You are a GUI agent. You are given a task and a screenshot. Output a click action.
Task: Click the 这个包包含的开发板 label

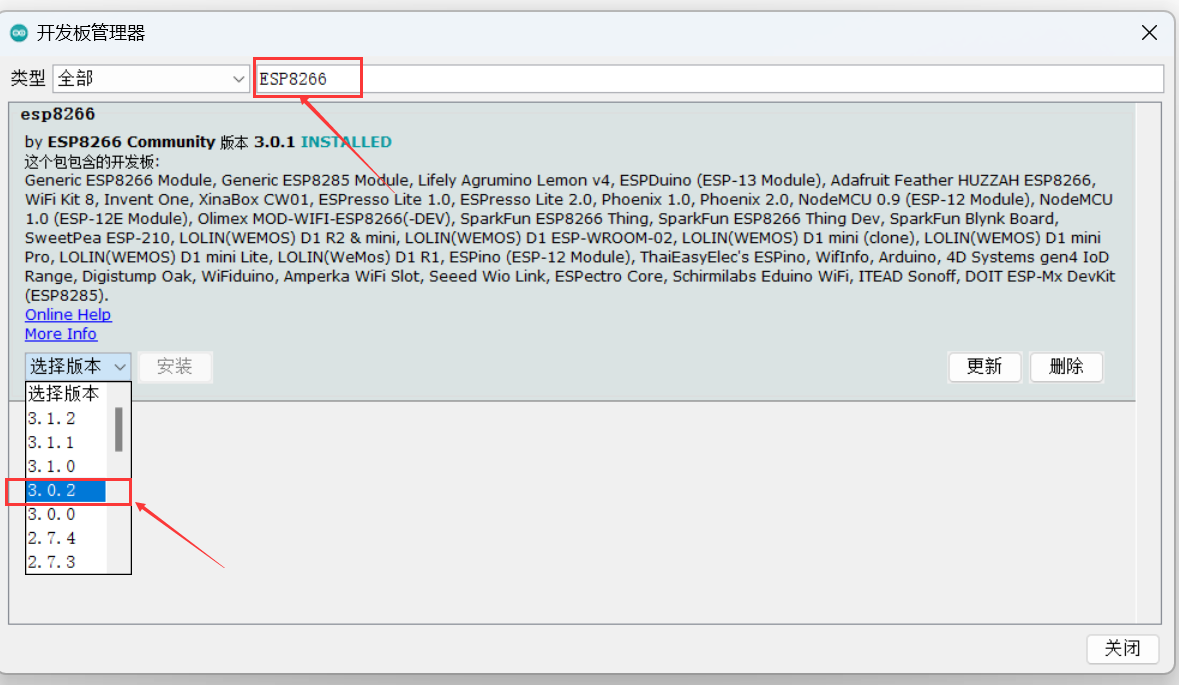pos(92,162)
